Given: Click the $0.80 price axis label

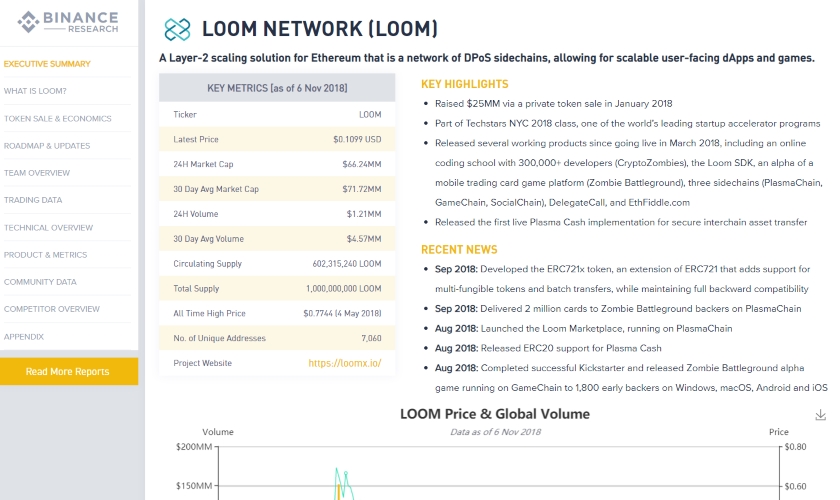Looking at the screenshot, I should [x=796, y=446].
